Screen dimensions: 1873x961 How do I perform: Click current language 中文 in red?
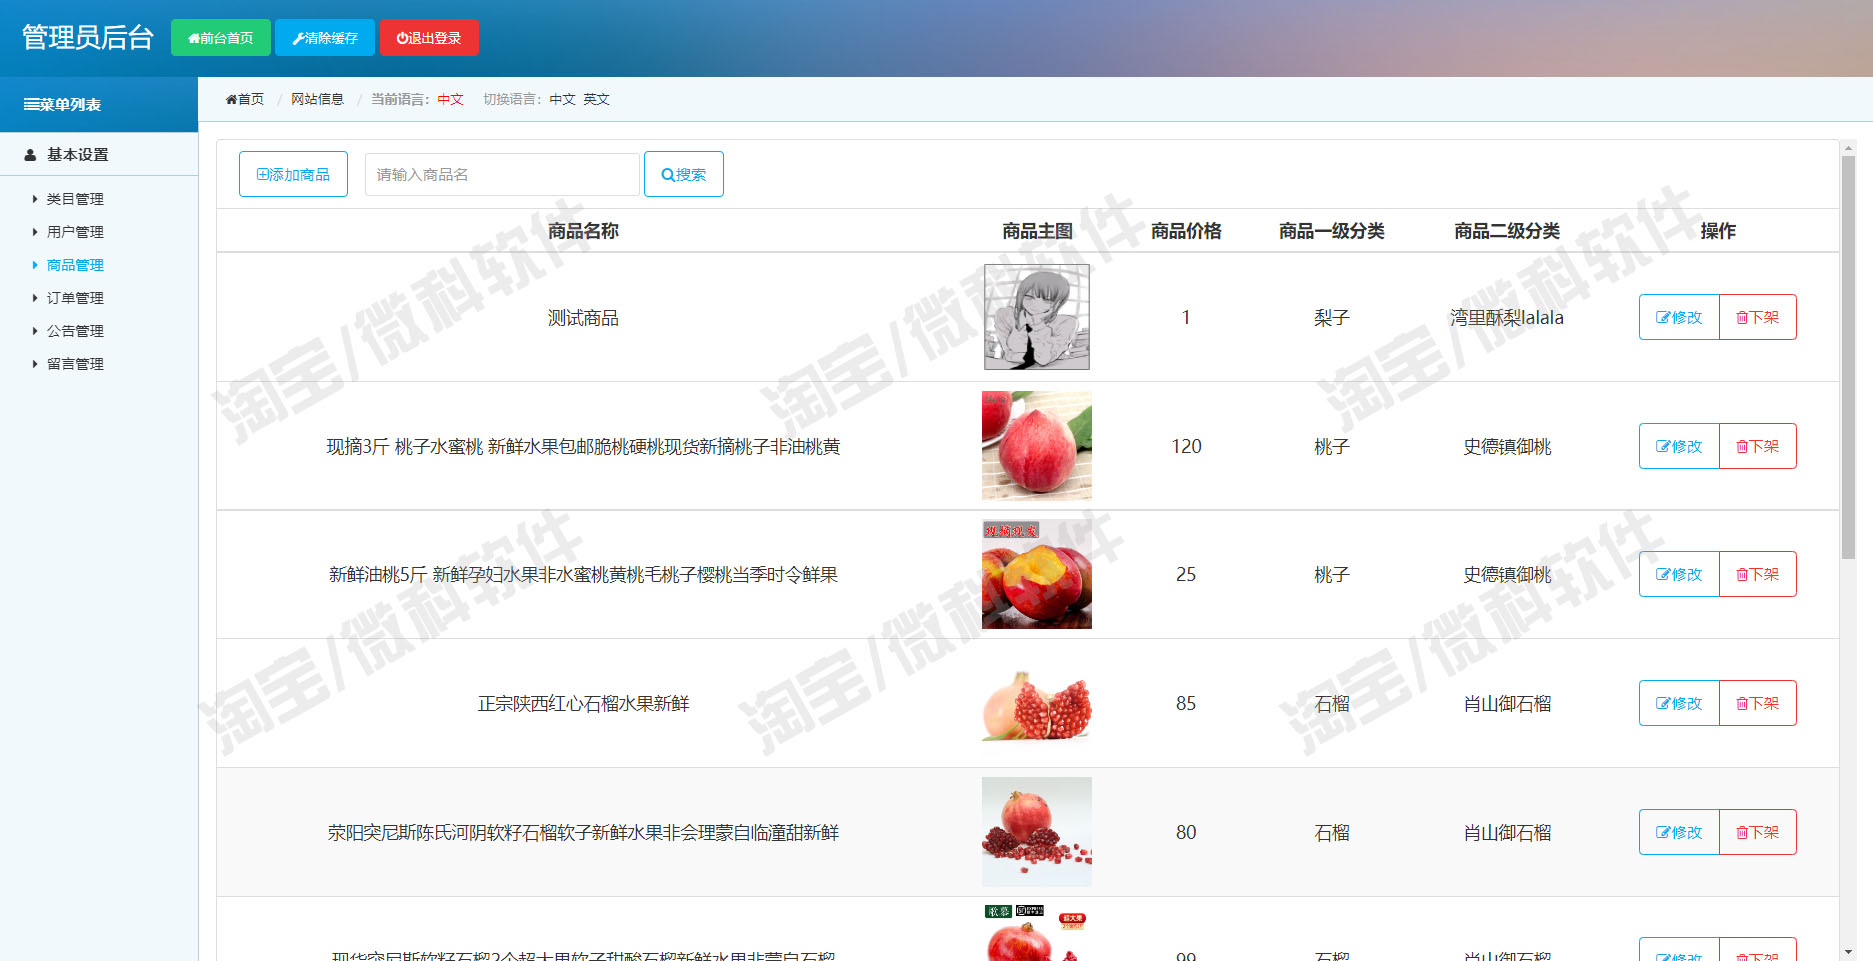coord(450,99)
